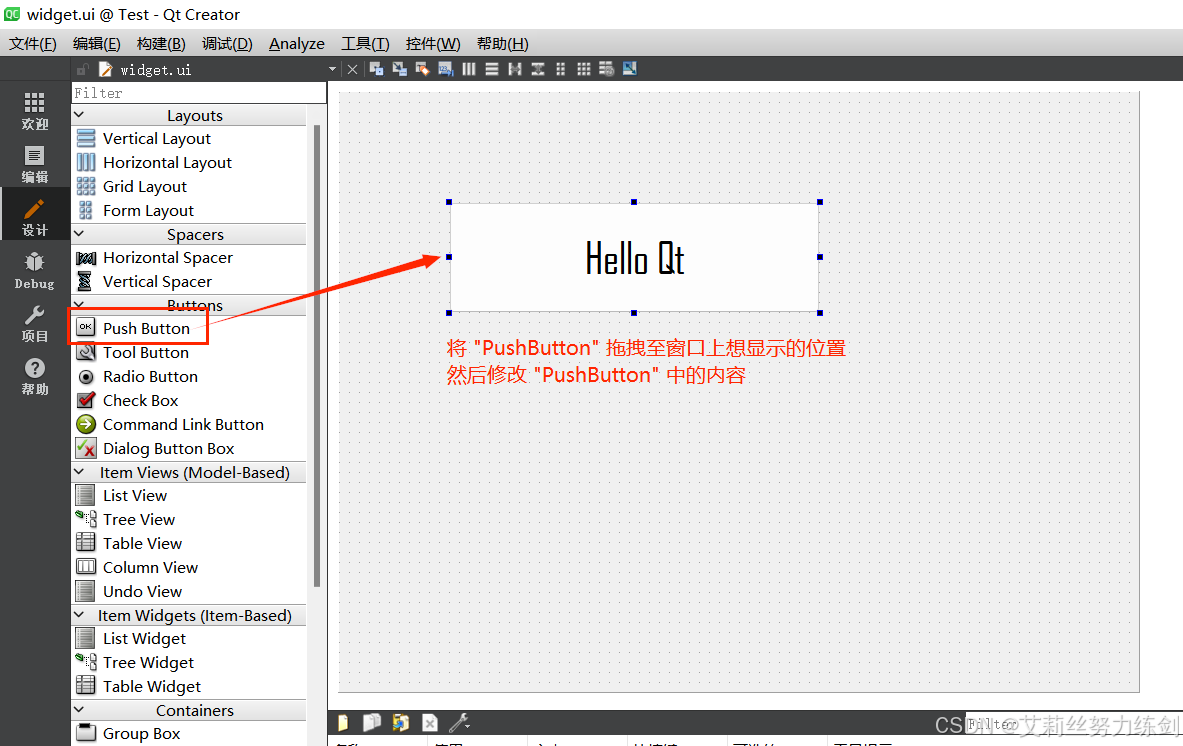Open the wrench configure dropdown in action editor
The image size is (1183, 746).
click(459, 723)
